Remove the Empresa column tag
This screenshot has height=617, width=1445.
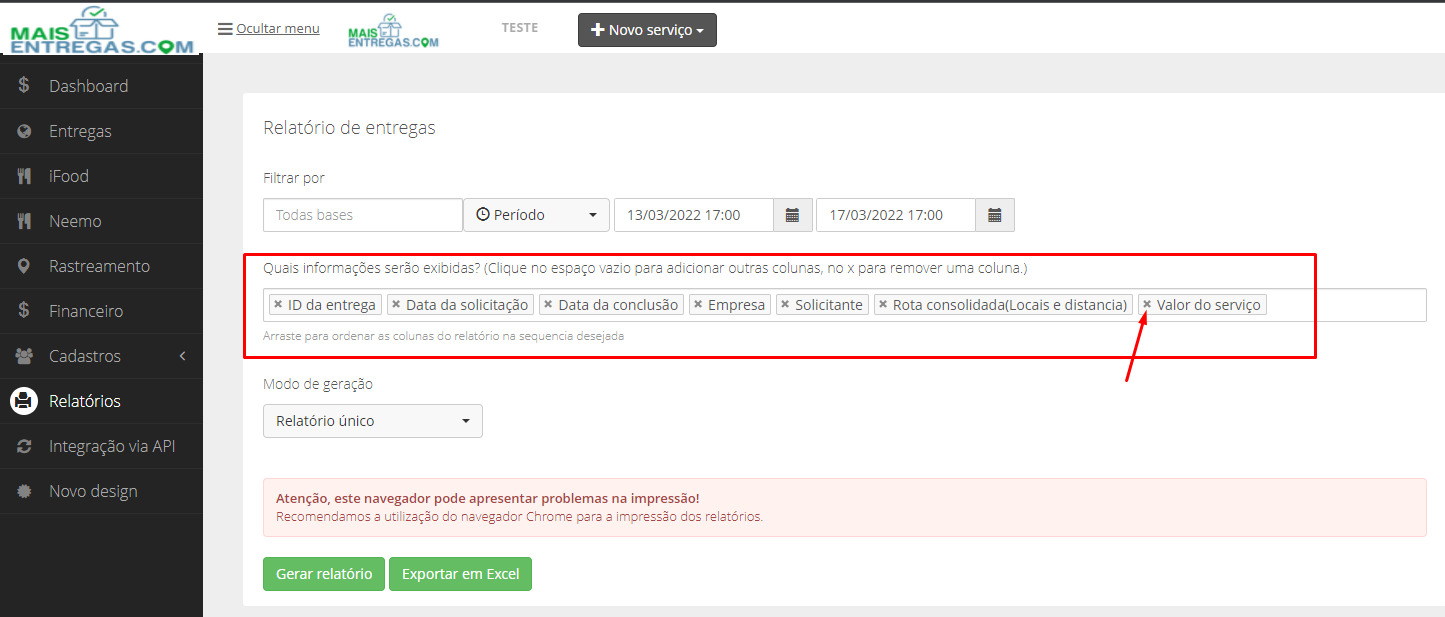(x=698, y=304)
